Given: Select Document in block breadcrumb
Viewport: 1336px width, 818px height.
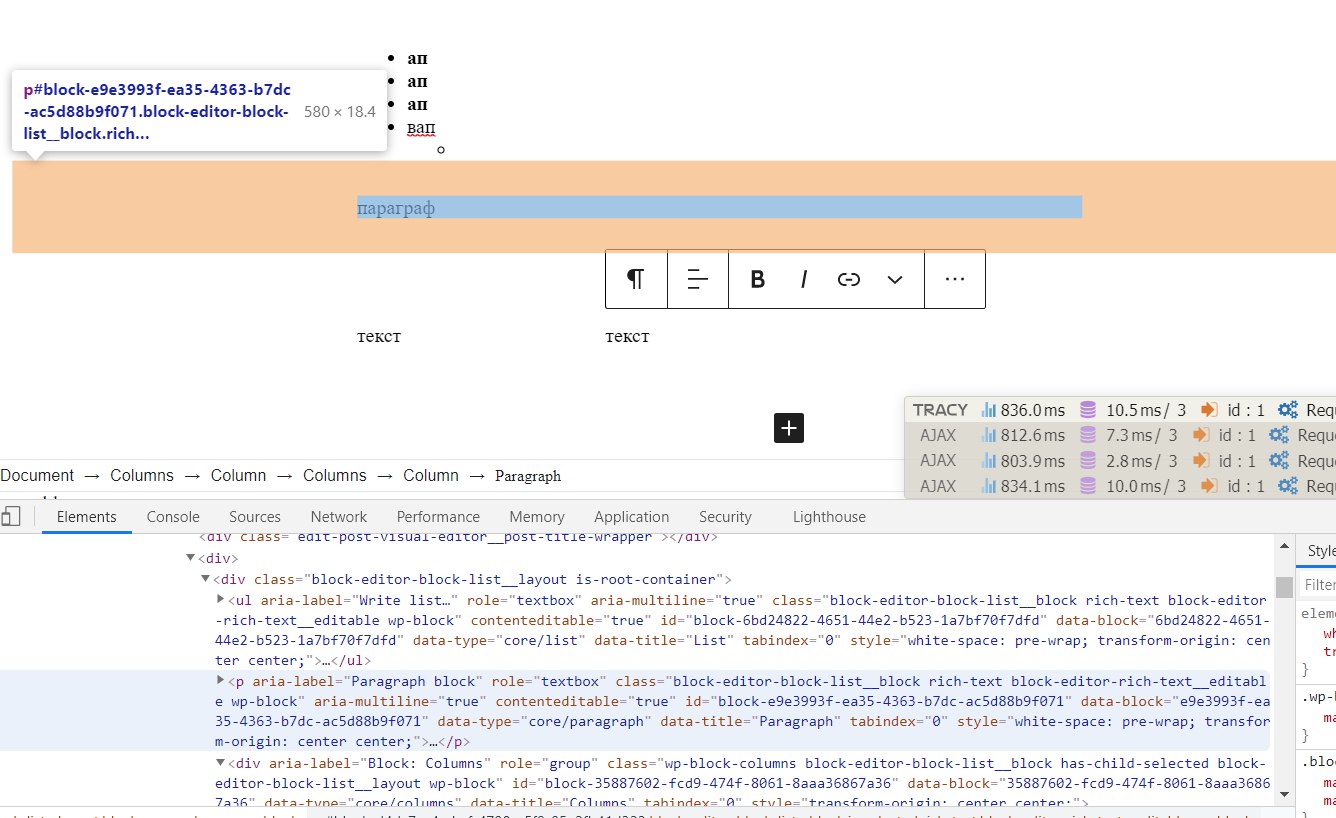Looking at the screenshot, I should coord(37,476).
